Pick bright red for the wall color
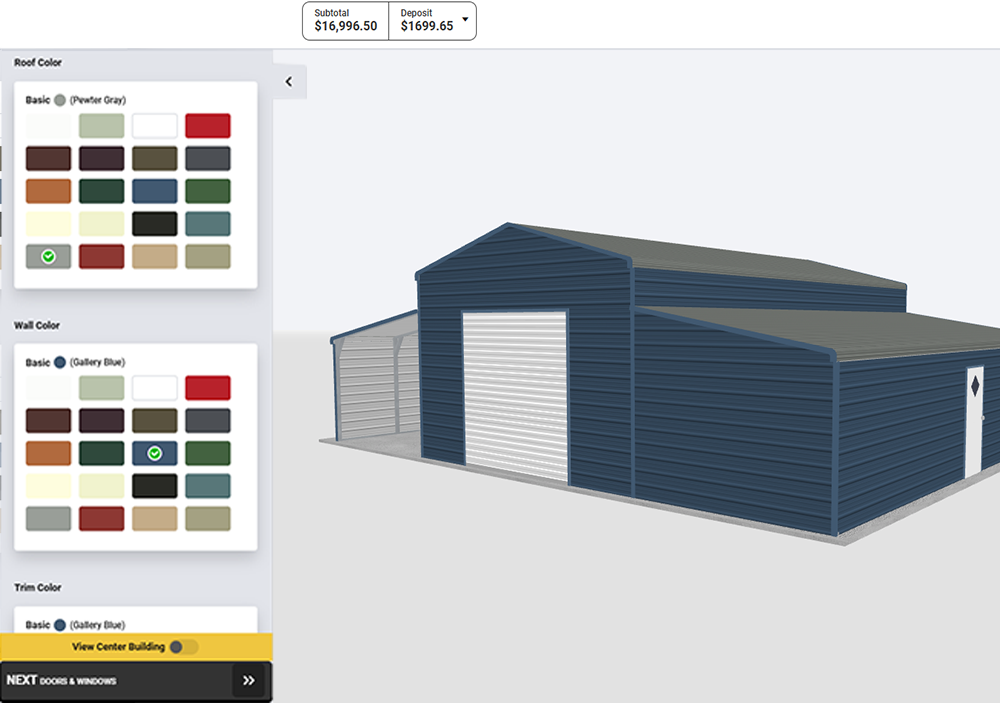The height and width of the screenshot is (703, 1000). (x=207, y=388)
